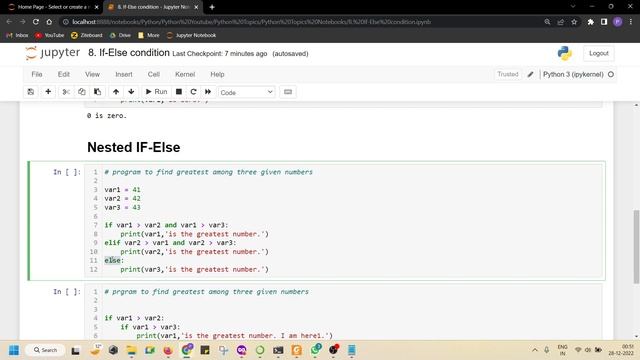Open a new browser tab
Image resolution: width=640 pixels, height=360 pixels.
(x=212, y=7)
